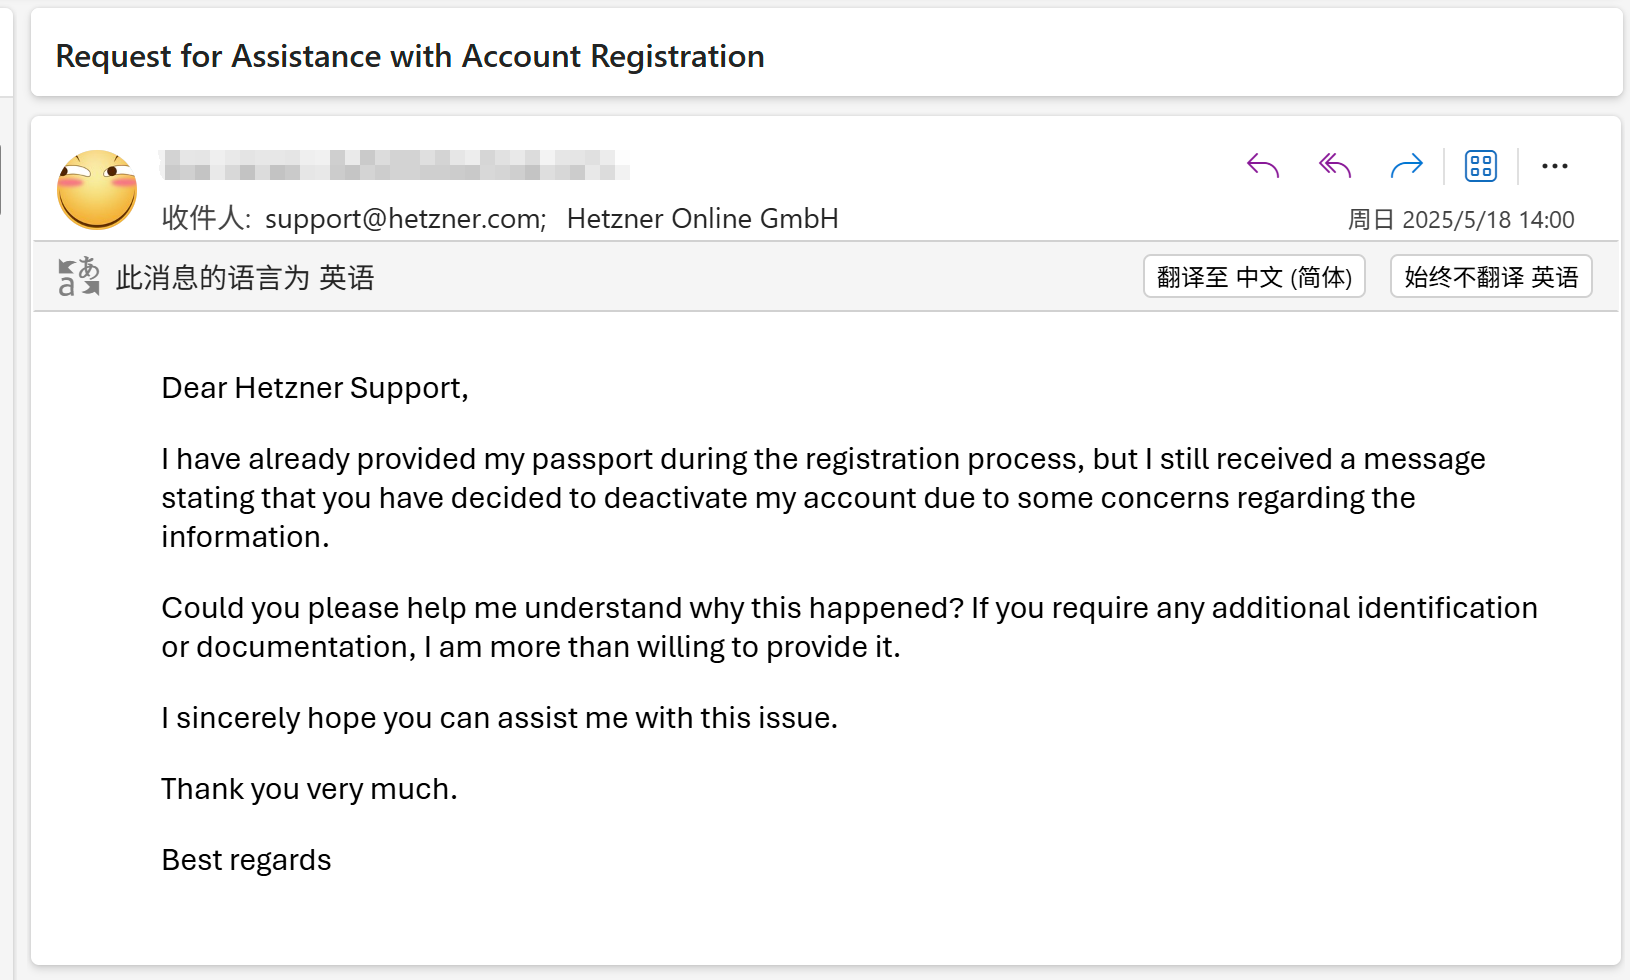Click the translator language icon
Viewport: 1630px width, 980px height.
click(79, 277)
